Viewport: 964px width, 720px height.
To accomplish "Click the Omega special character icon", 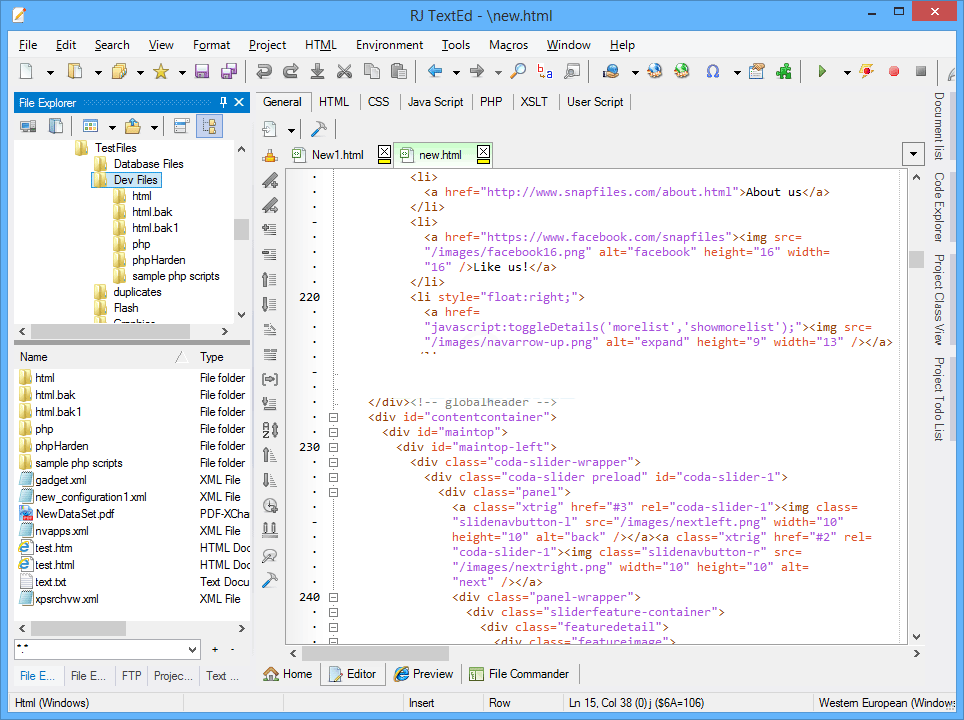I will [713, 72].
